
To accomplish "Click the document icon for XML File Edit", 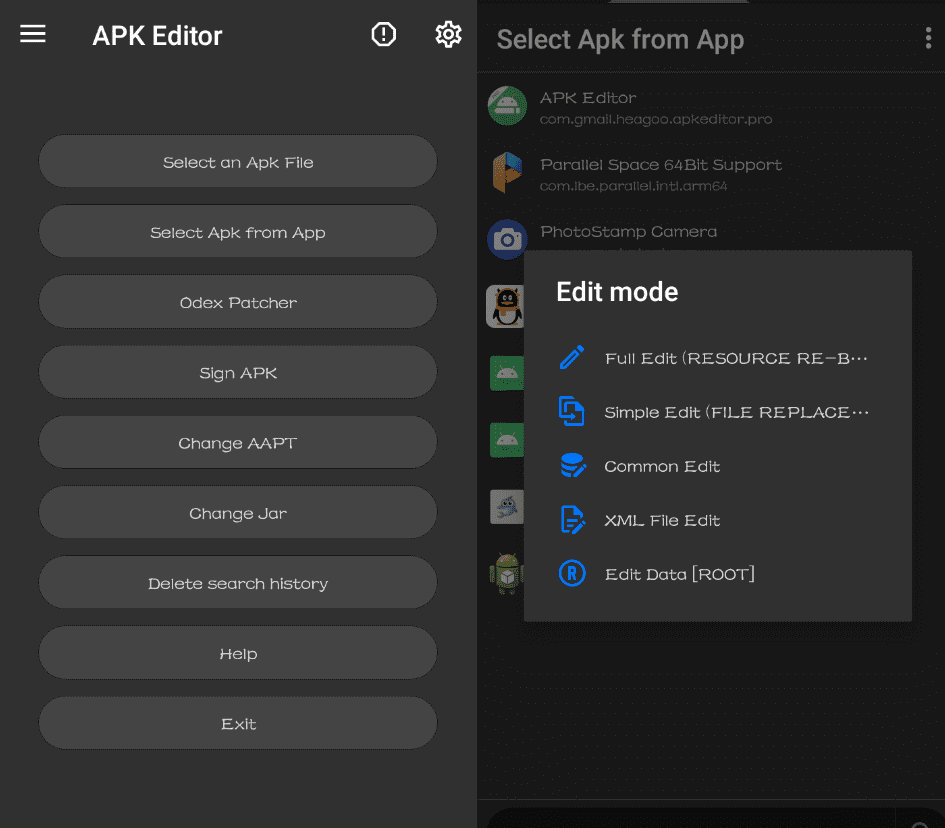I will [x=571, y=519].
